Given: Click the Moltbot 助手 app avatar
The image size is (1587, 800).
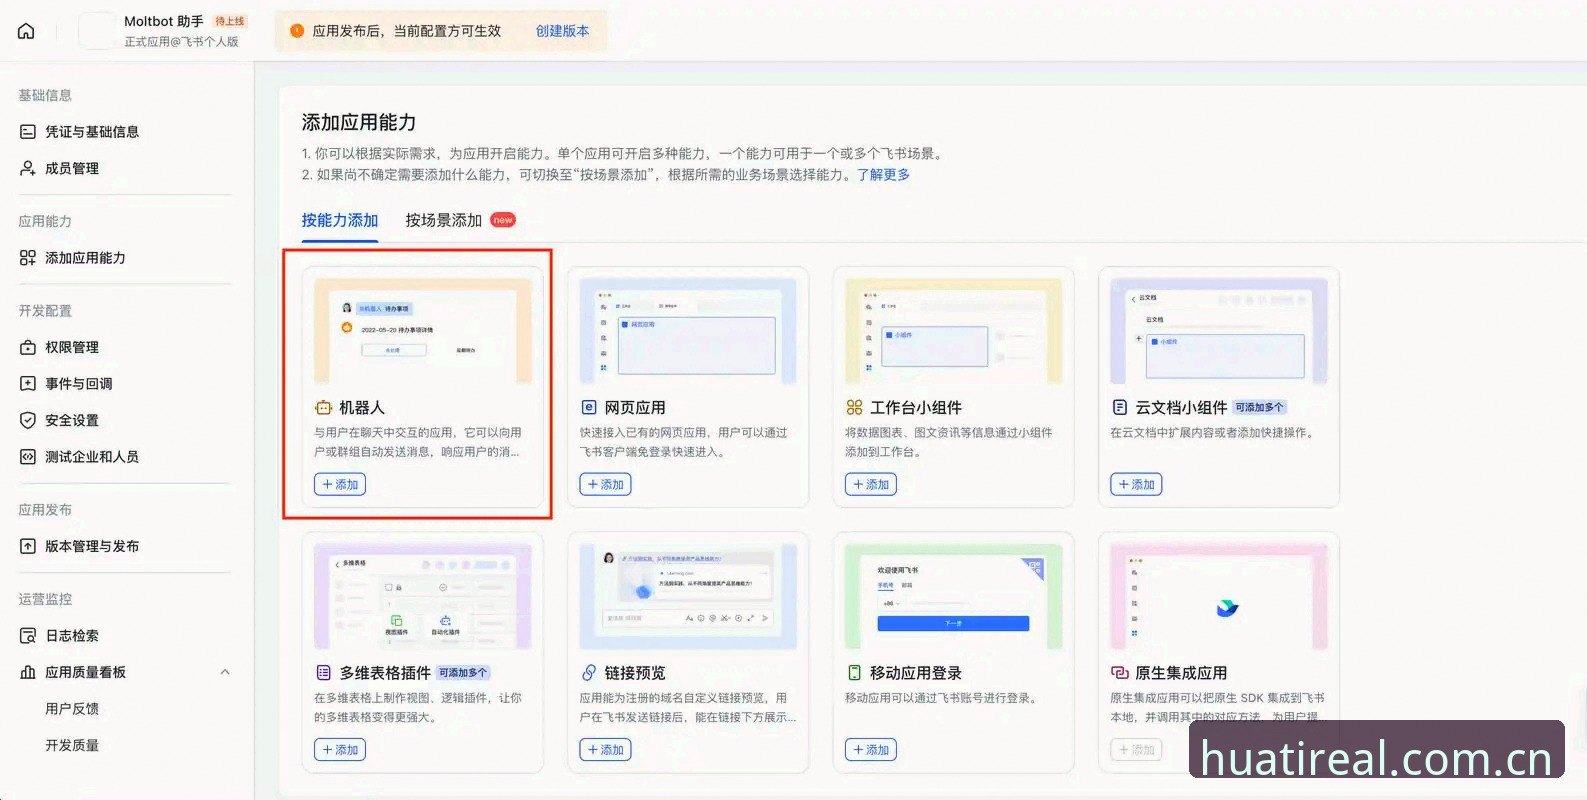Looking at the screenshot, I should tap(97, 31).
